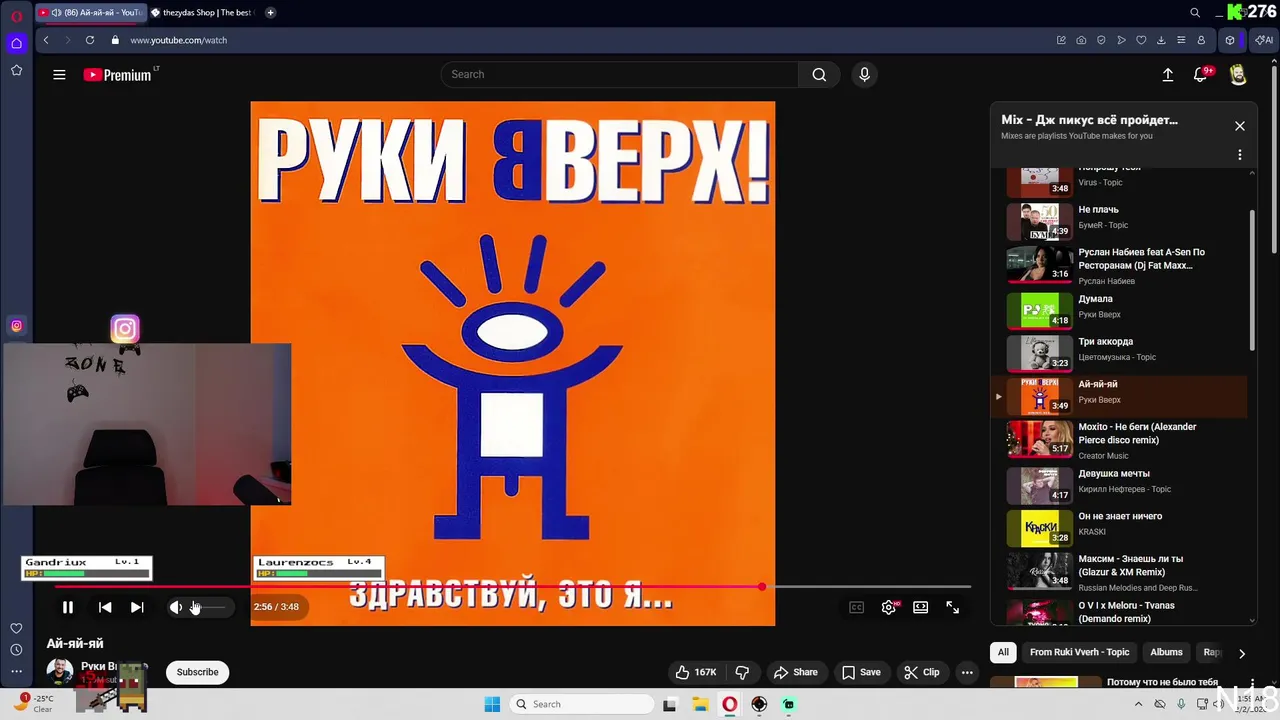Pause the video with the pause button
The width and height of the screenshot is (1280, 720).
pyautogui.click(x=68, y=607)
